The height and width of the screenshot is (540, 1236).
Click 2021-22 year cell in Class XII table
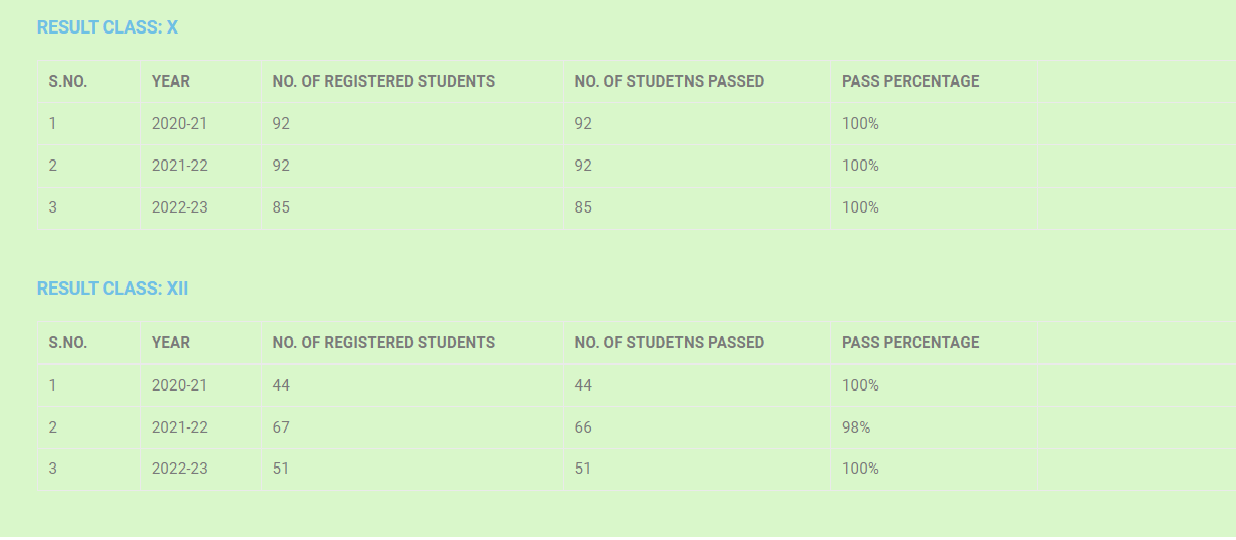point(180,427)
